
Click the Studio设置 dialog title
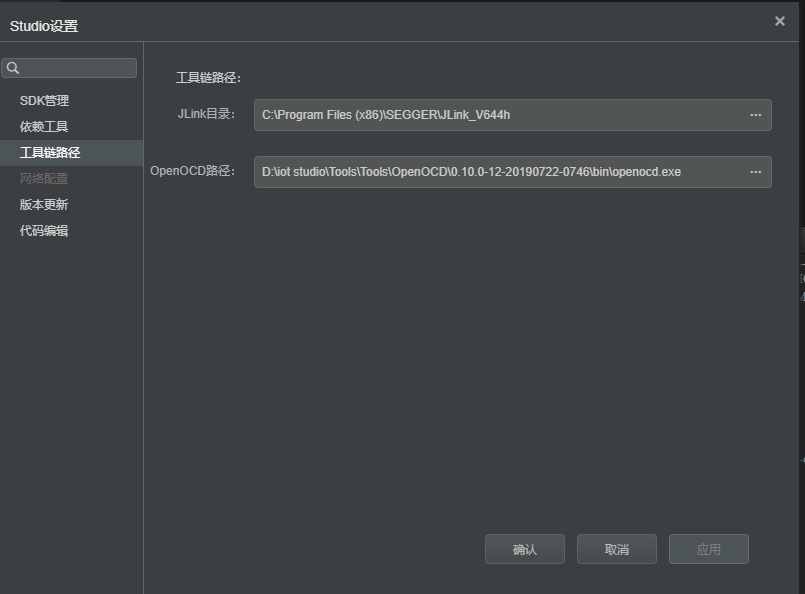coord(44,26)
